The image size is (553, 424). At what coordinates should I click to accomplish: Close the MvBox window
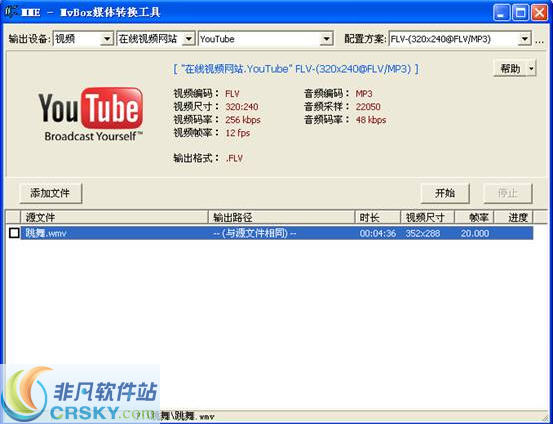[x=540, y=13]
